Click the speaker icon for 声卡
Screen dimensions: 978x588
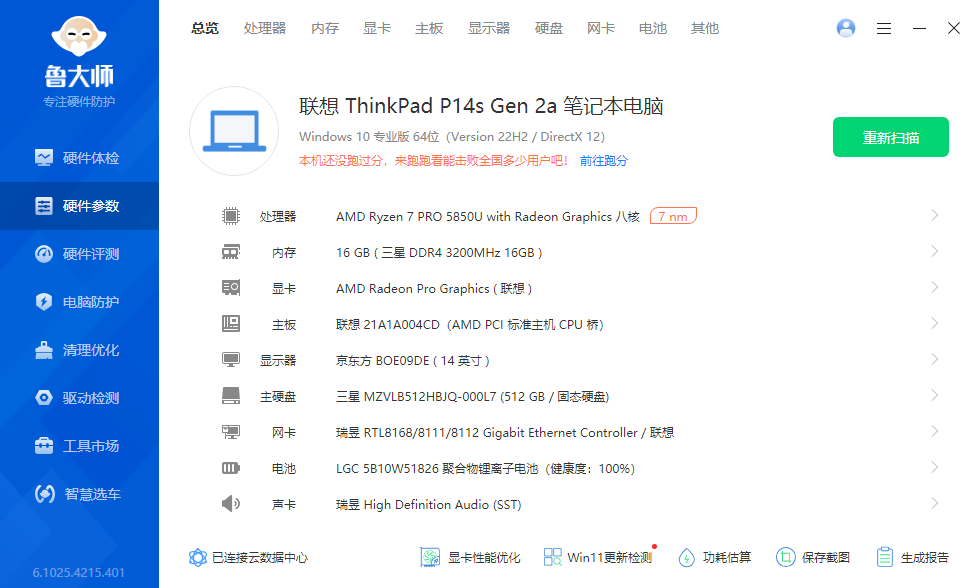[x=231, y=503]
